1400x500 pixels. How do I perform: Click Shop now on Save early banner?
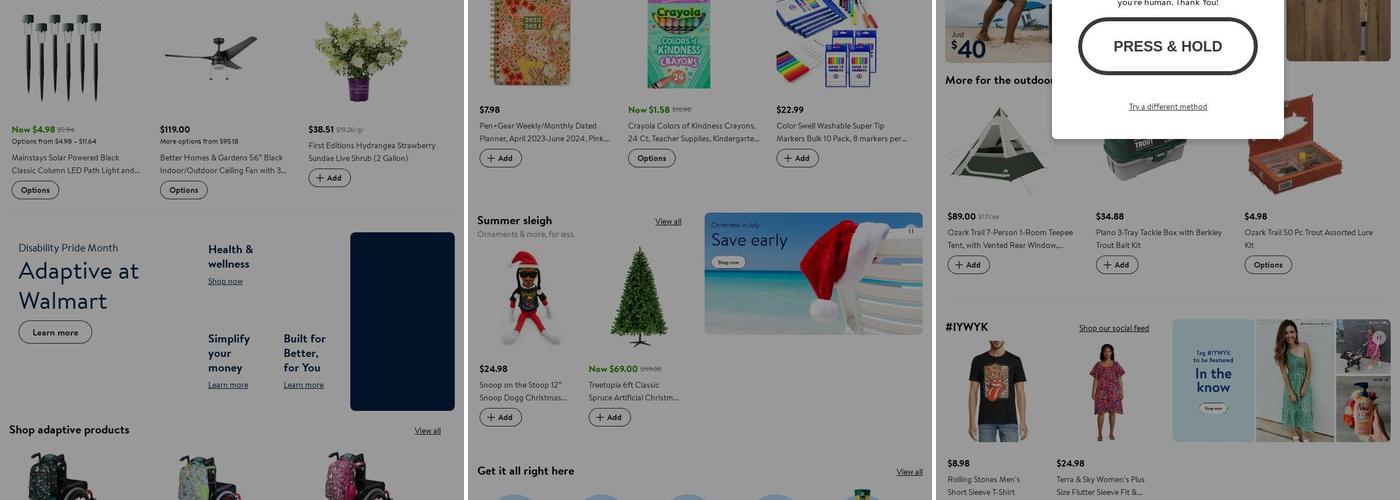[x=728, y=262]
